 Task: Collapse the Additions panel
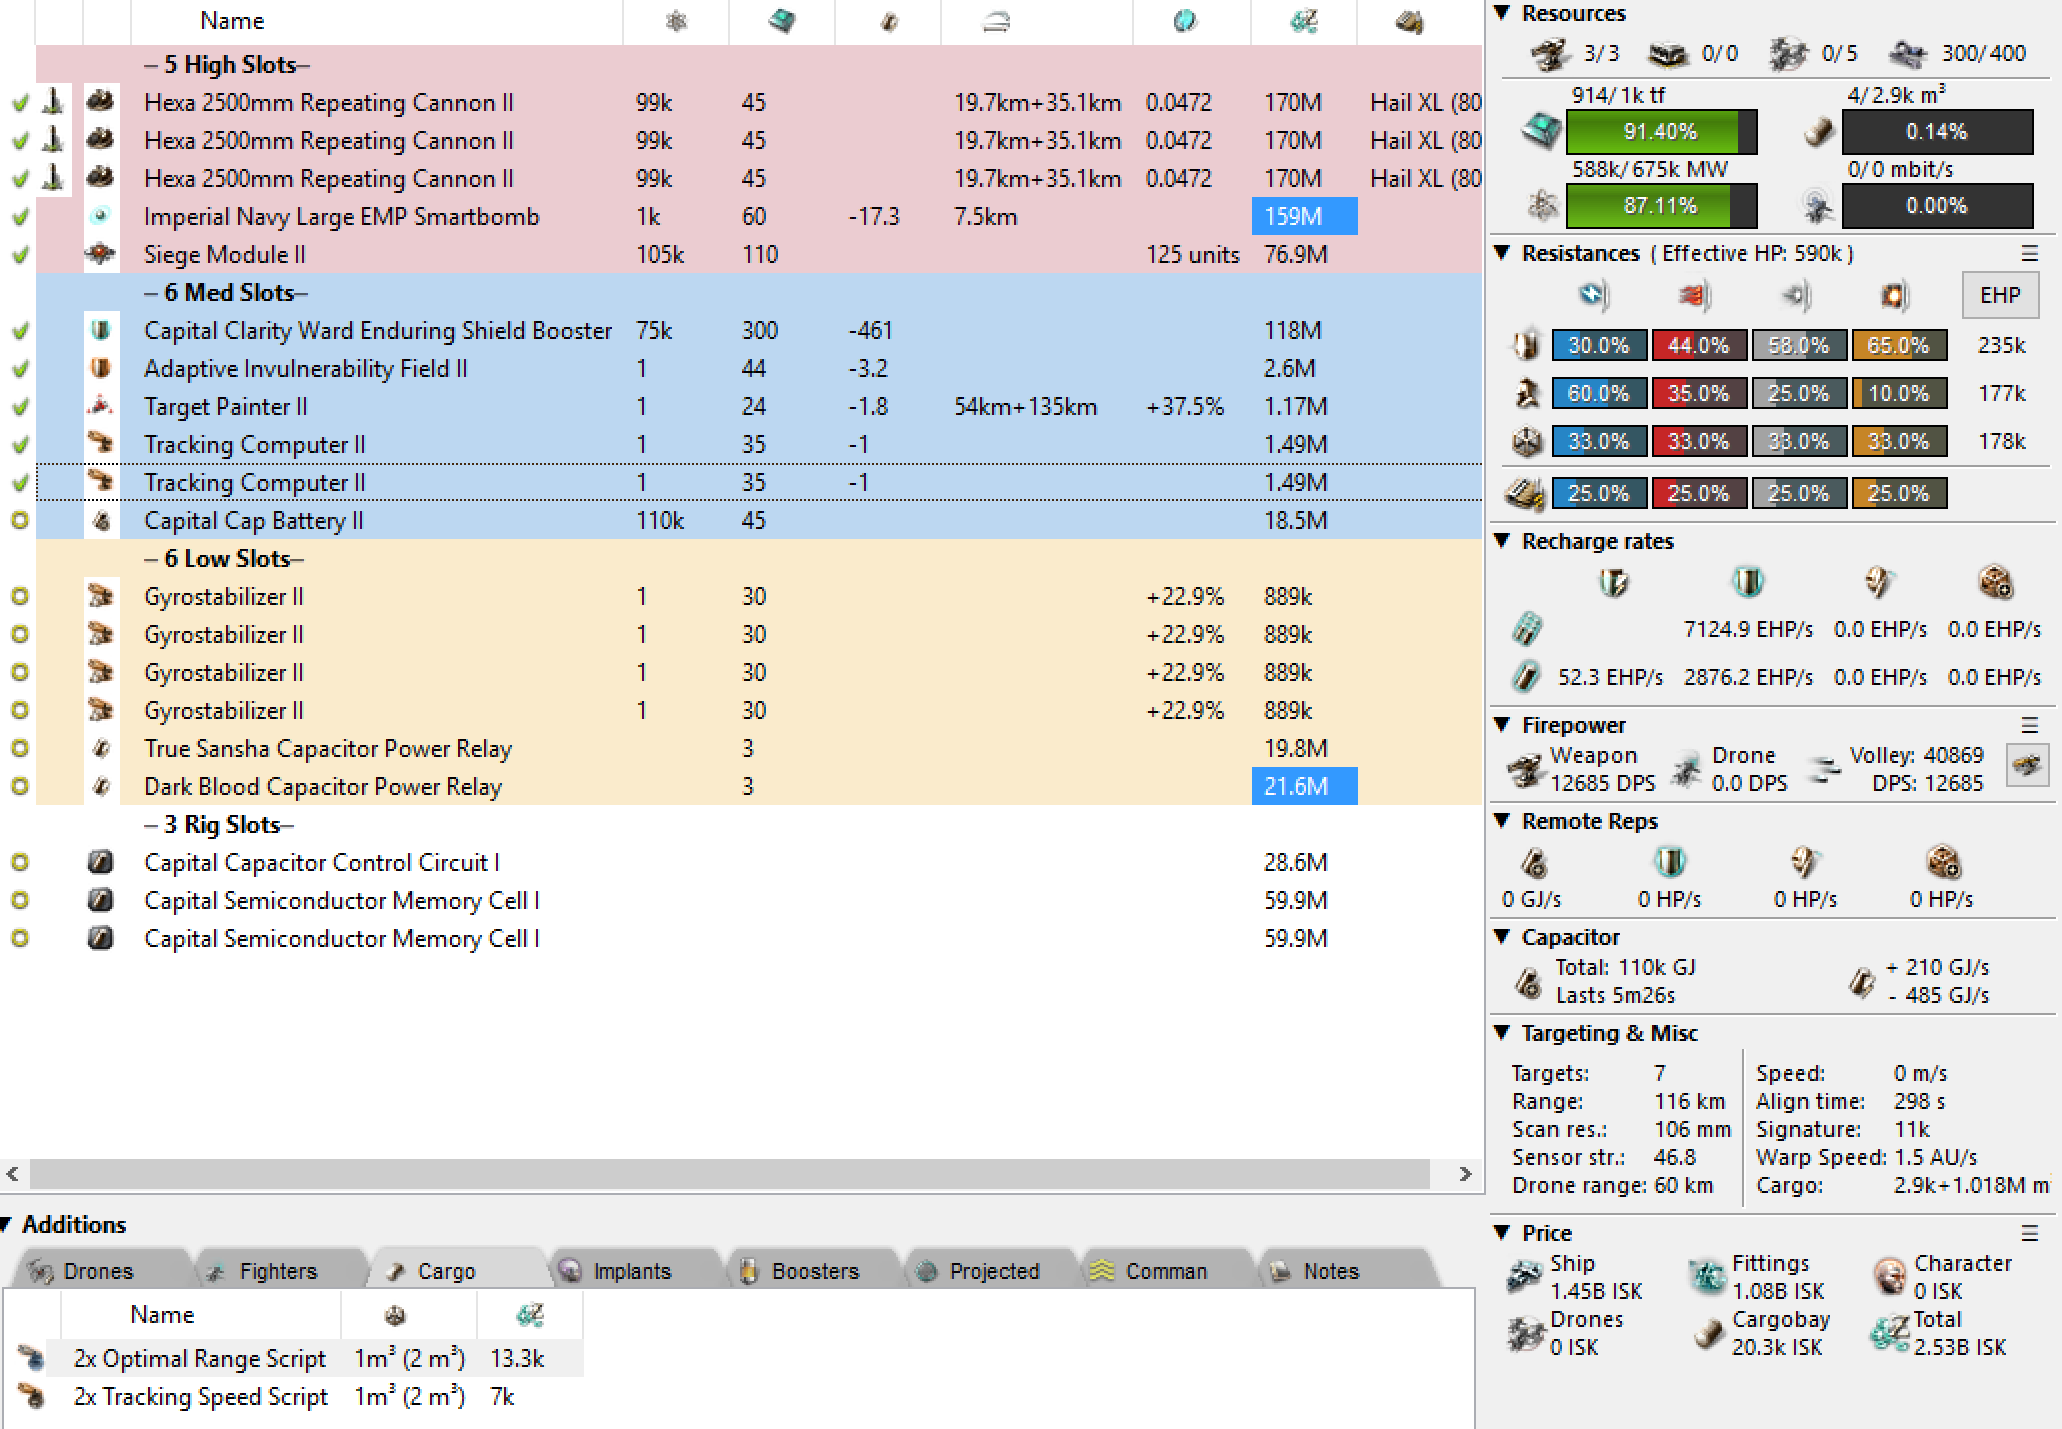tap(8, 1224)
